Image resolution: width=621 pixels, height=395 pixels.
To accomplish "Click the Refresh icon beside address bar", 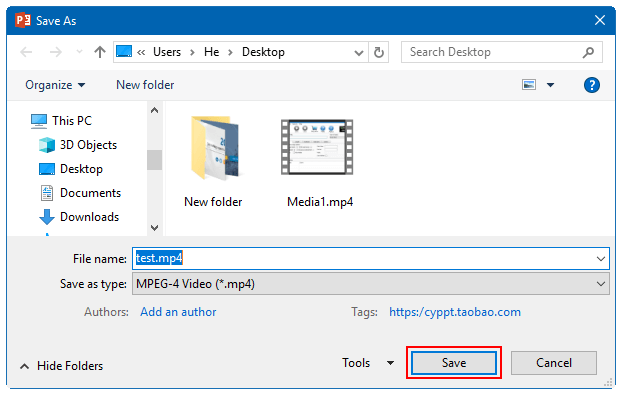I will click(x=379, y=52).
